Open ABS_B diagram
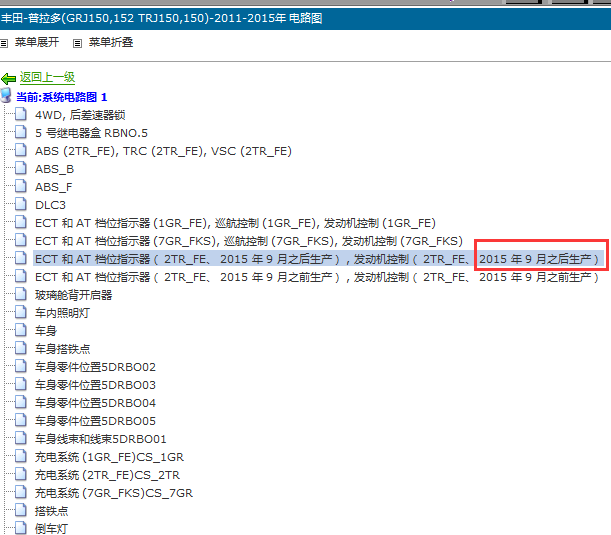This screenshot has height=535, width=611. (54, 169)
